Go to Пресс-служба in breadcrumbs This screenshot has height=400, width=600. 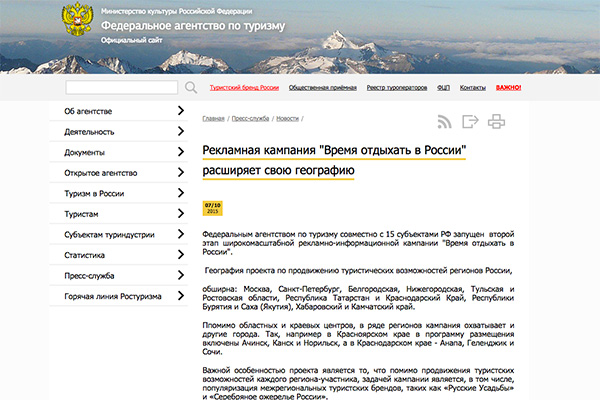pyautogui.click(x=250, y=119)
